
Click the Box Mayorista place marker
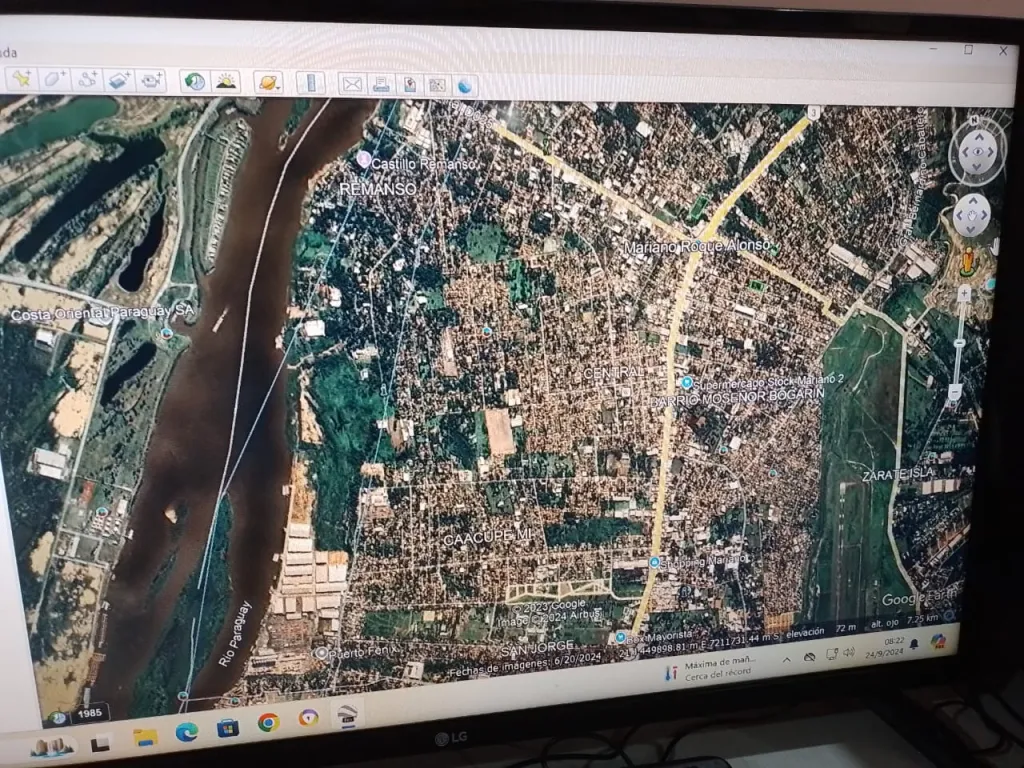tap(620, 637)
